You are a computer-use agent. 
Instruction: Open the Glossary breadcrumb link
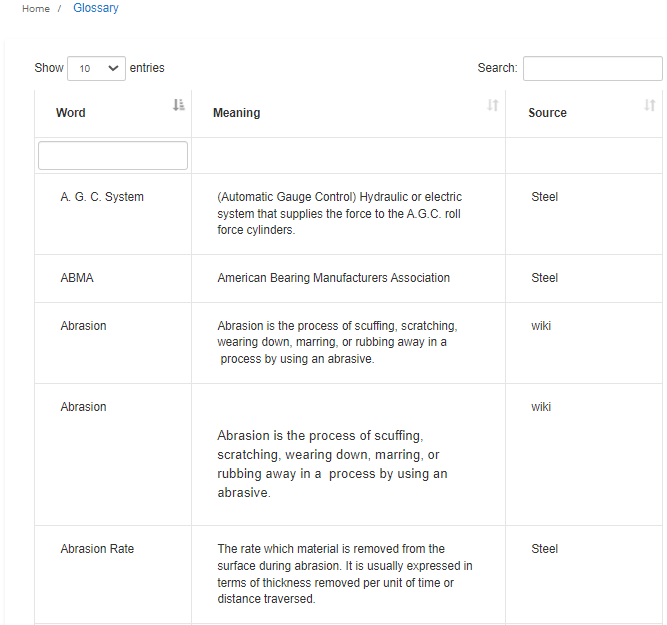(96, 8)
